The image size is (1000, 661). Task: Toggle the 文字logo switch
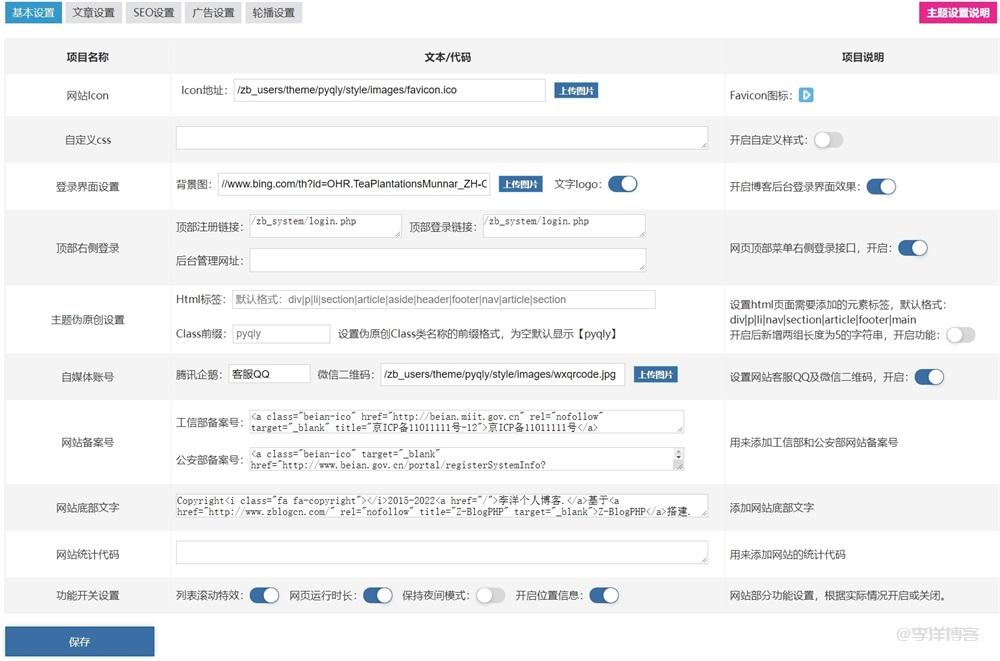(622, 184)
